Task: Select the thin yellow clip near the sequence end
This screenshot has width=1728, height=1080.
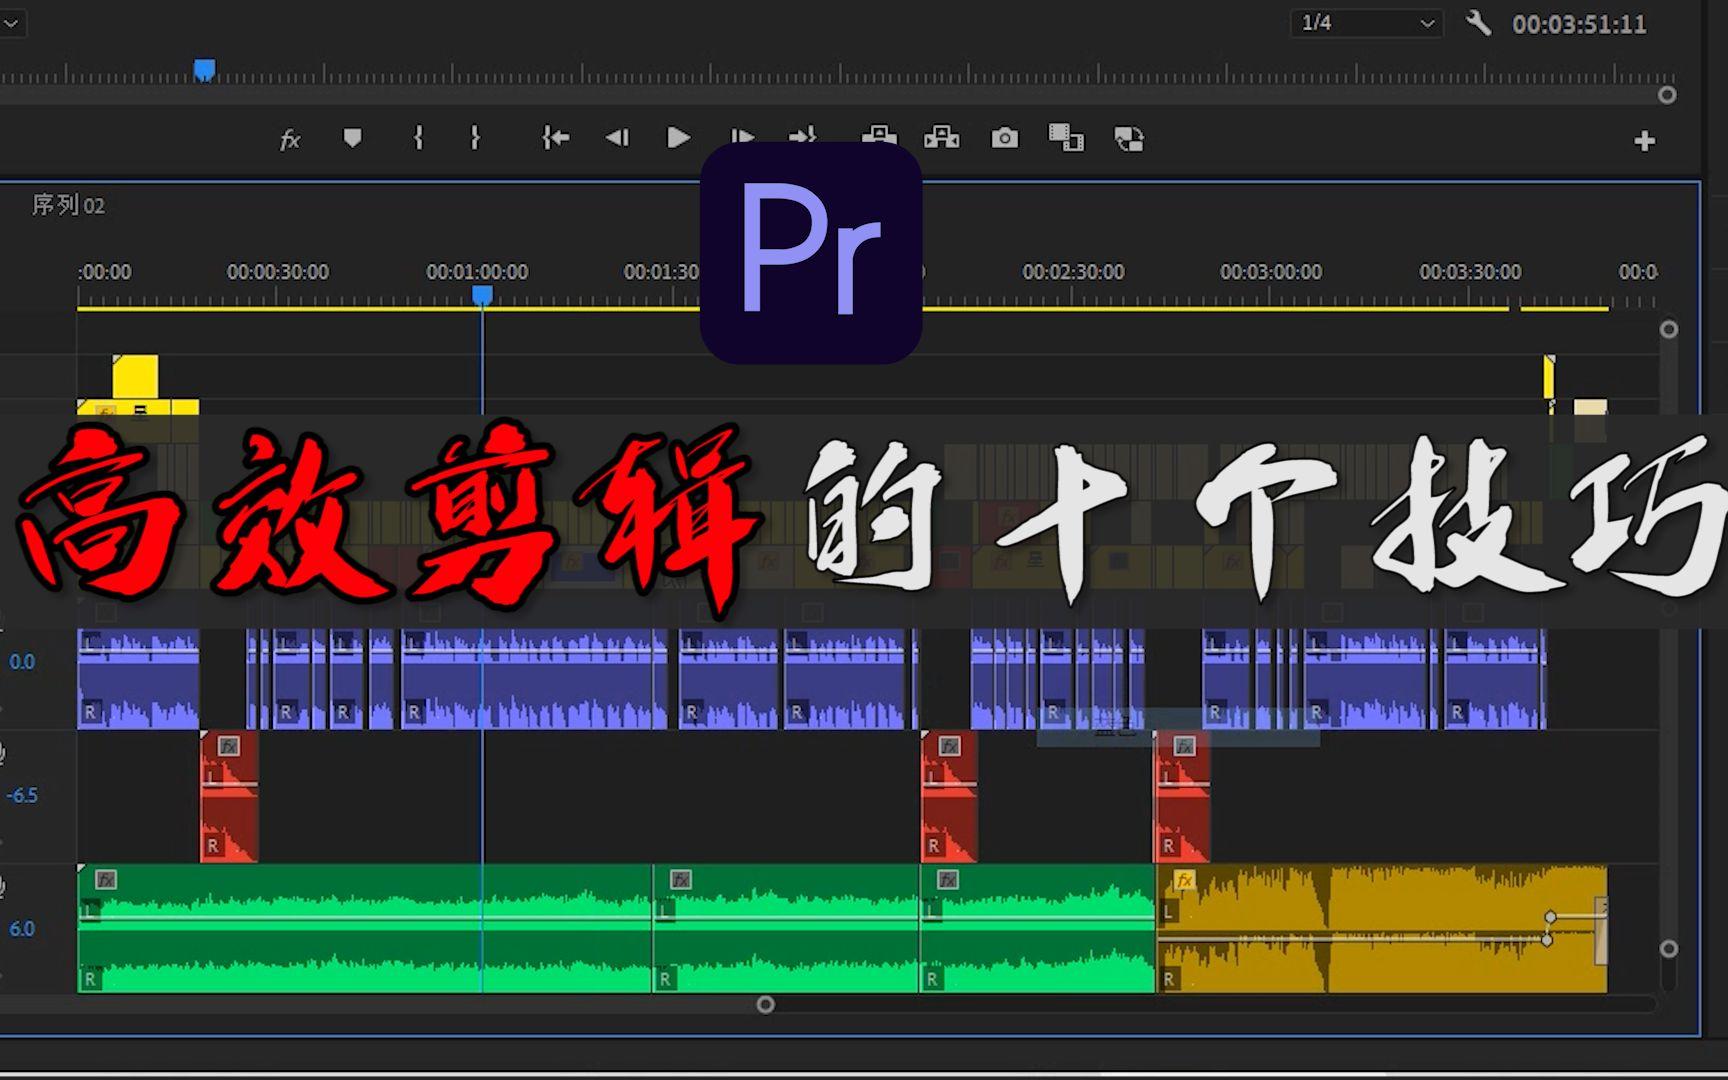Action: [1549, 377]
